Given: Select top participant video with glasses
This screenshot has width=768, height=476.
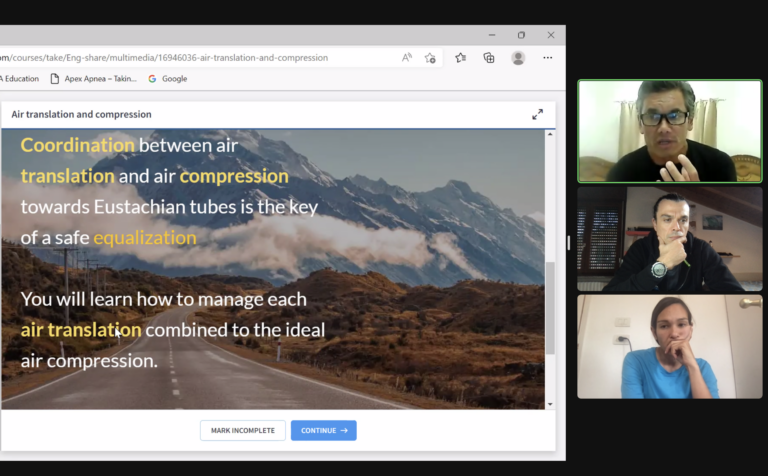Looking at the screenshot, I should (669, 131).
